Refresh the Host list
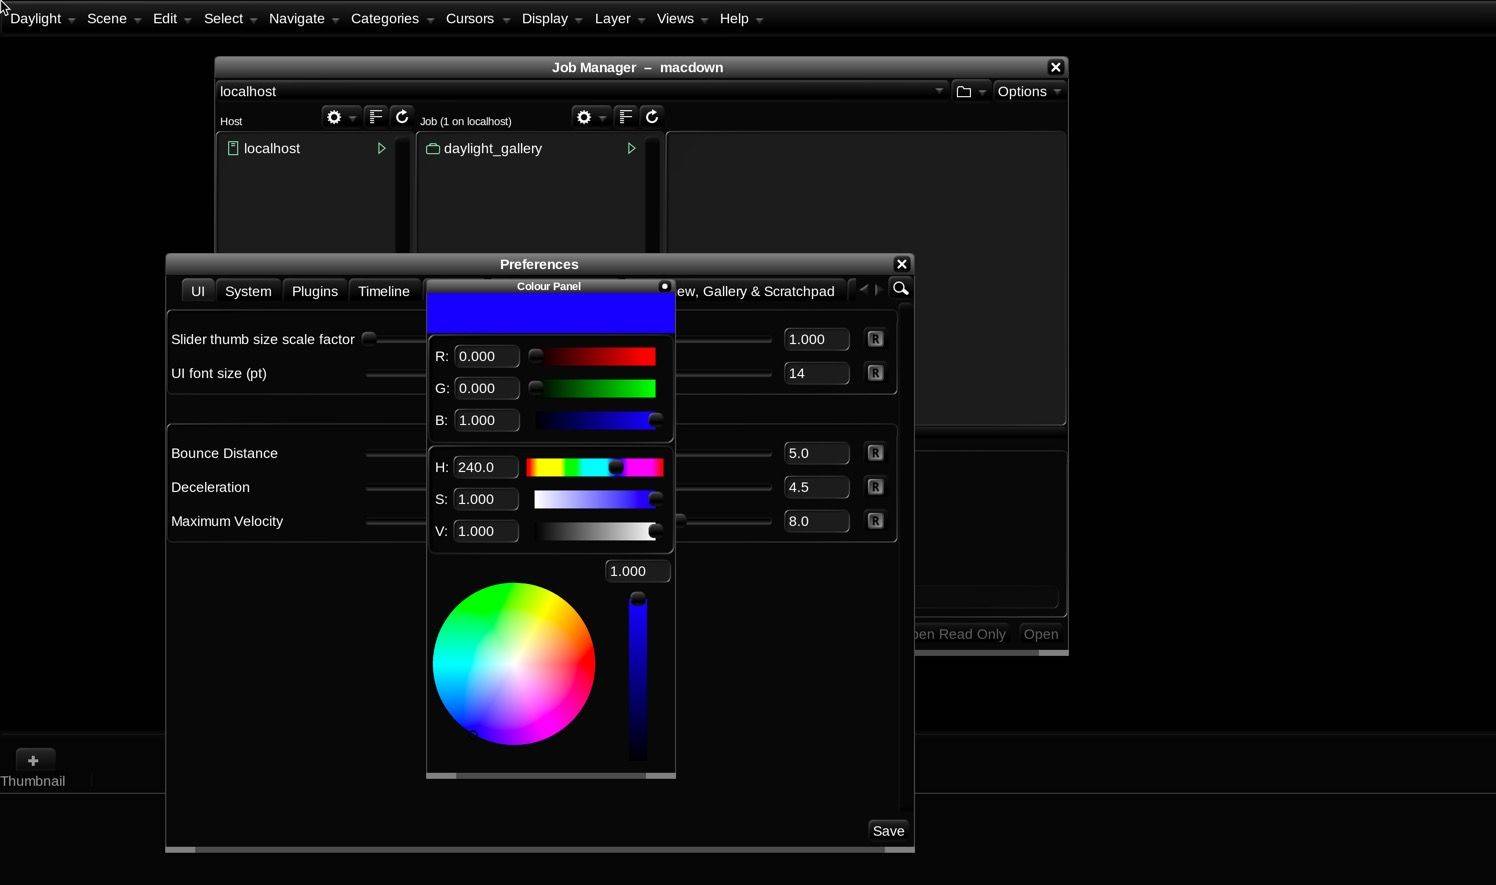 coord(402,117)
